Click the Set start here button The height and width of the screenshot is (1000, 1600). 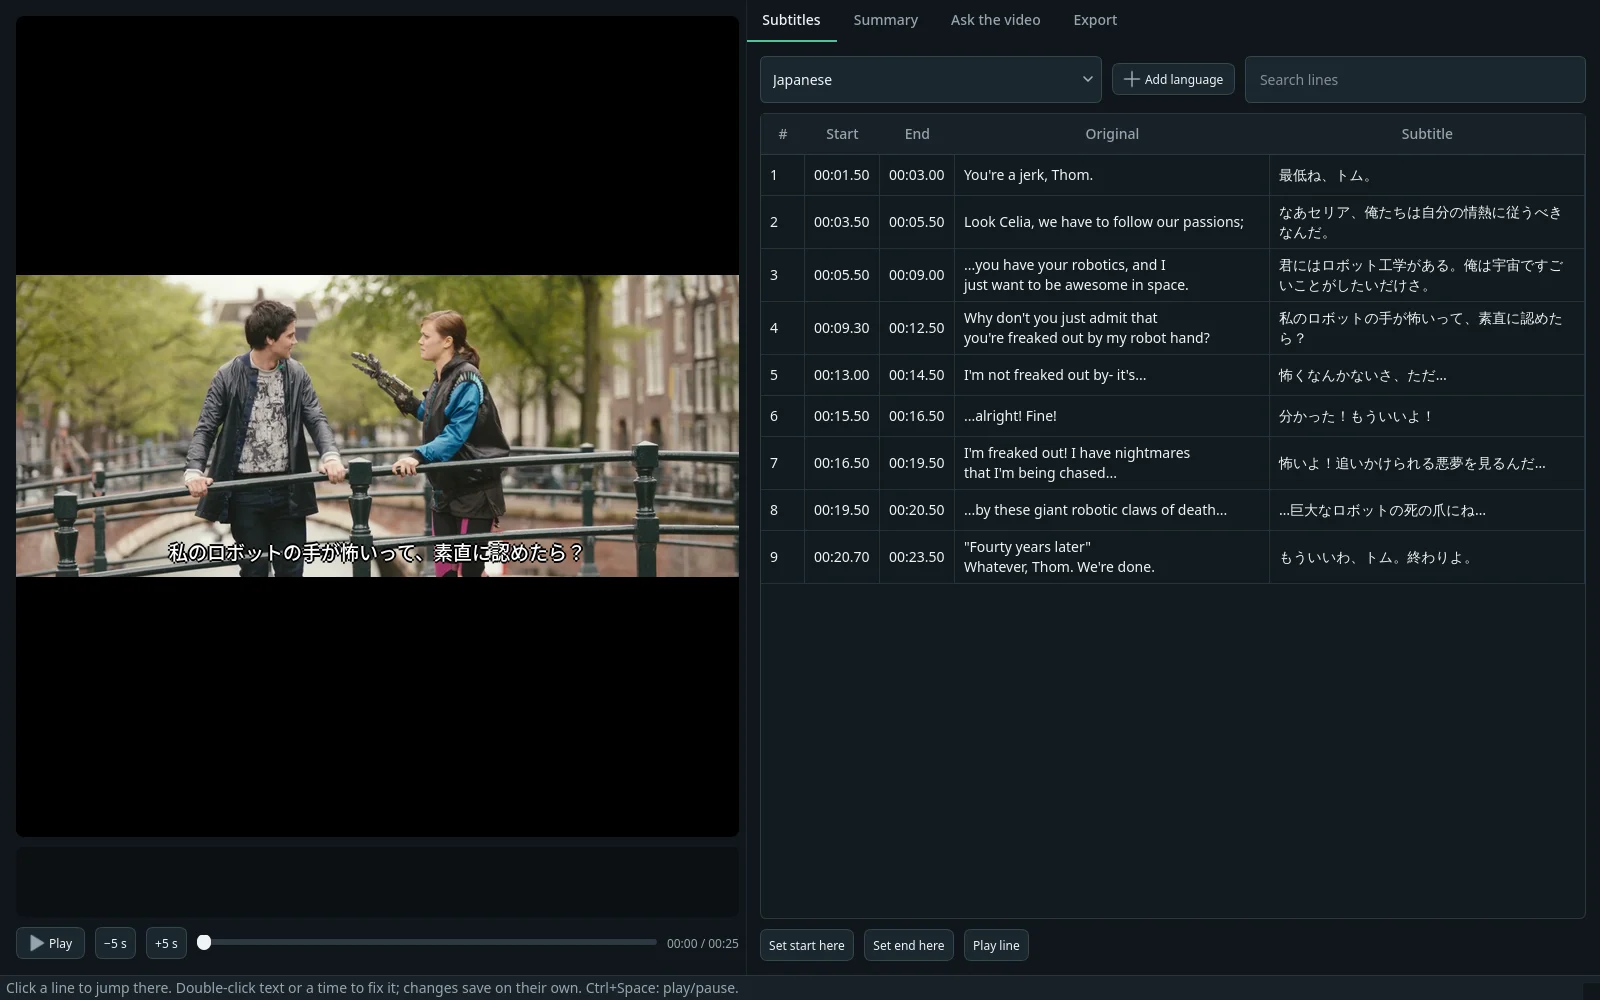click(x=806, y=945)
